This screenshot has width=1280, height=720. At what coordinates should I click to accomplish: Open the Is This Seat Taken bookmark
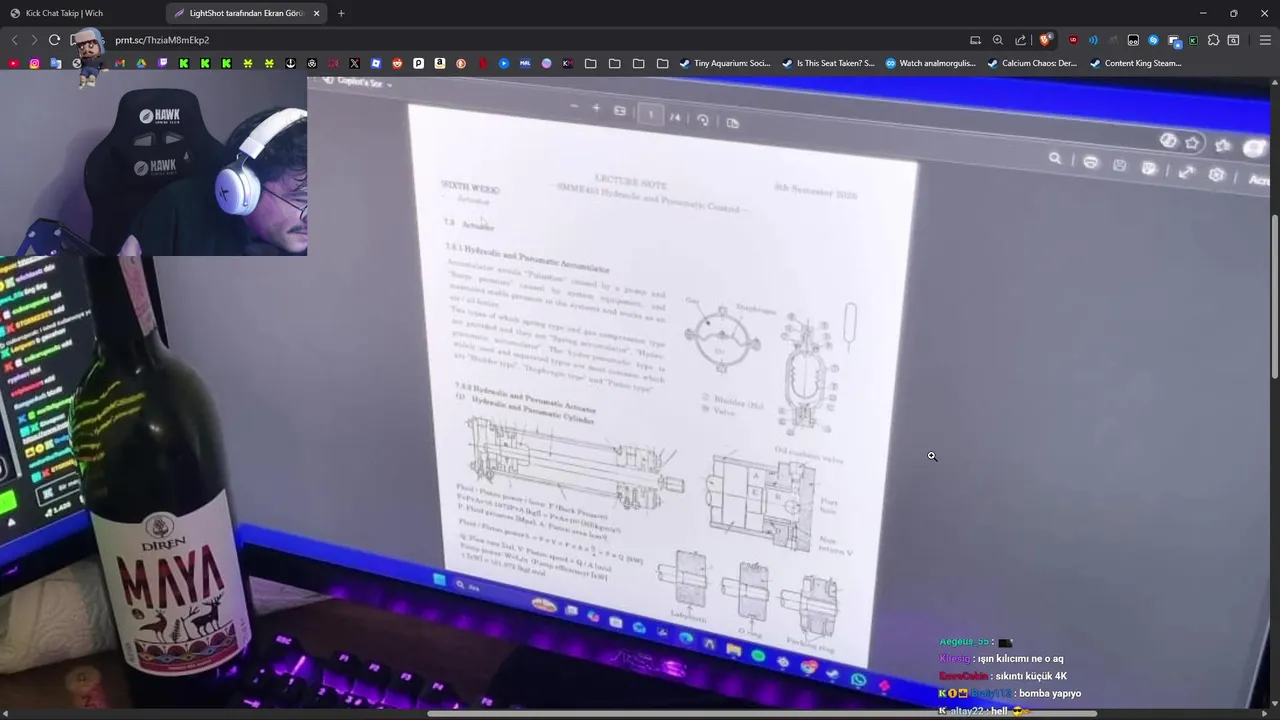[x=827, y=63]
